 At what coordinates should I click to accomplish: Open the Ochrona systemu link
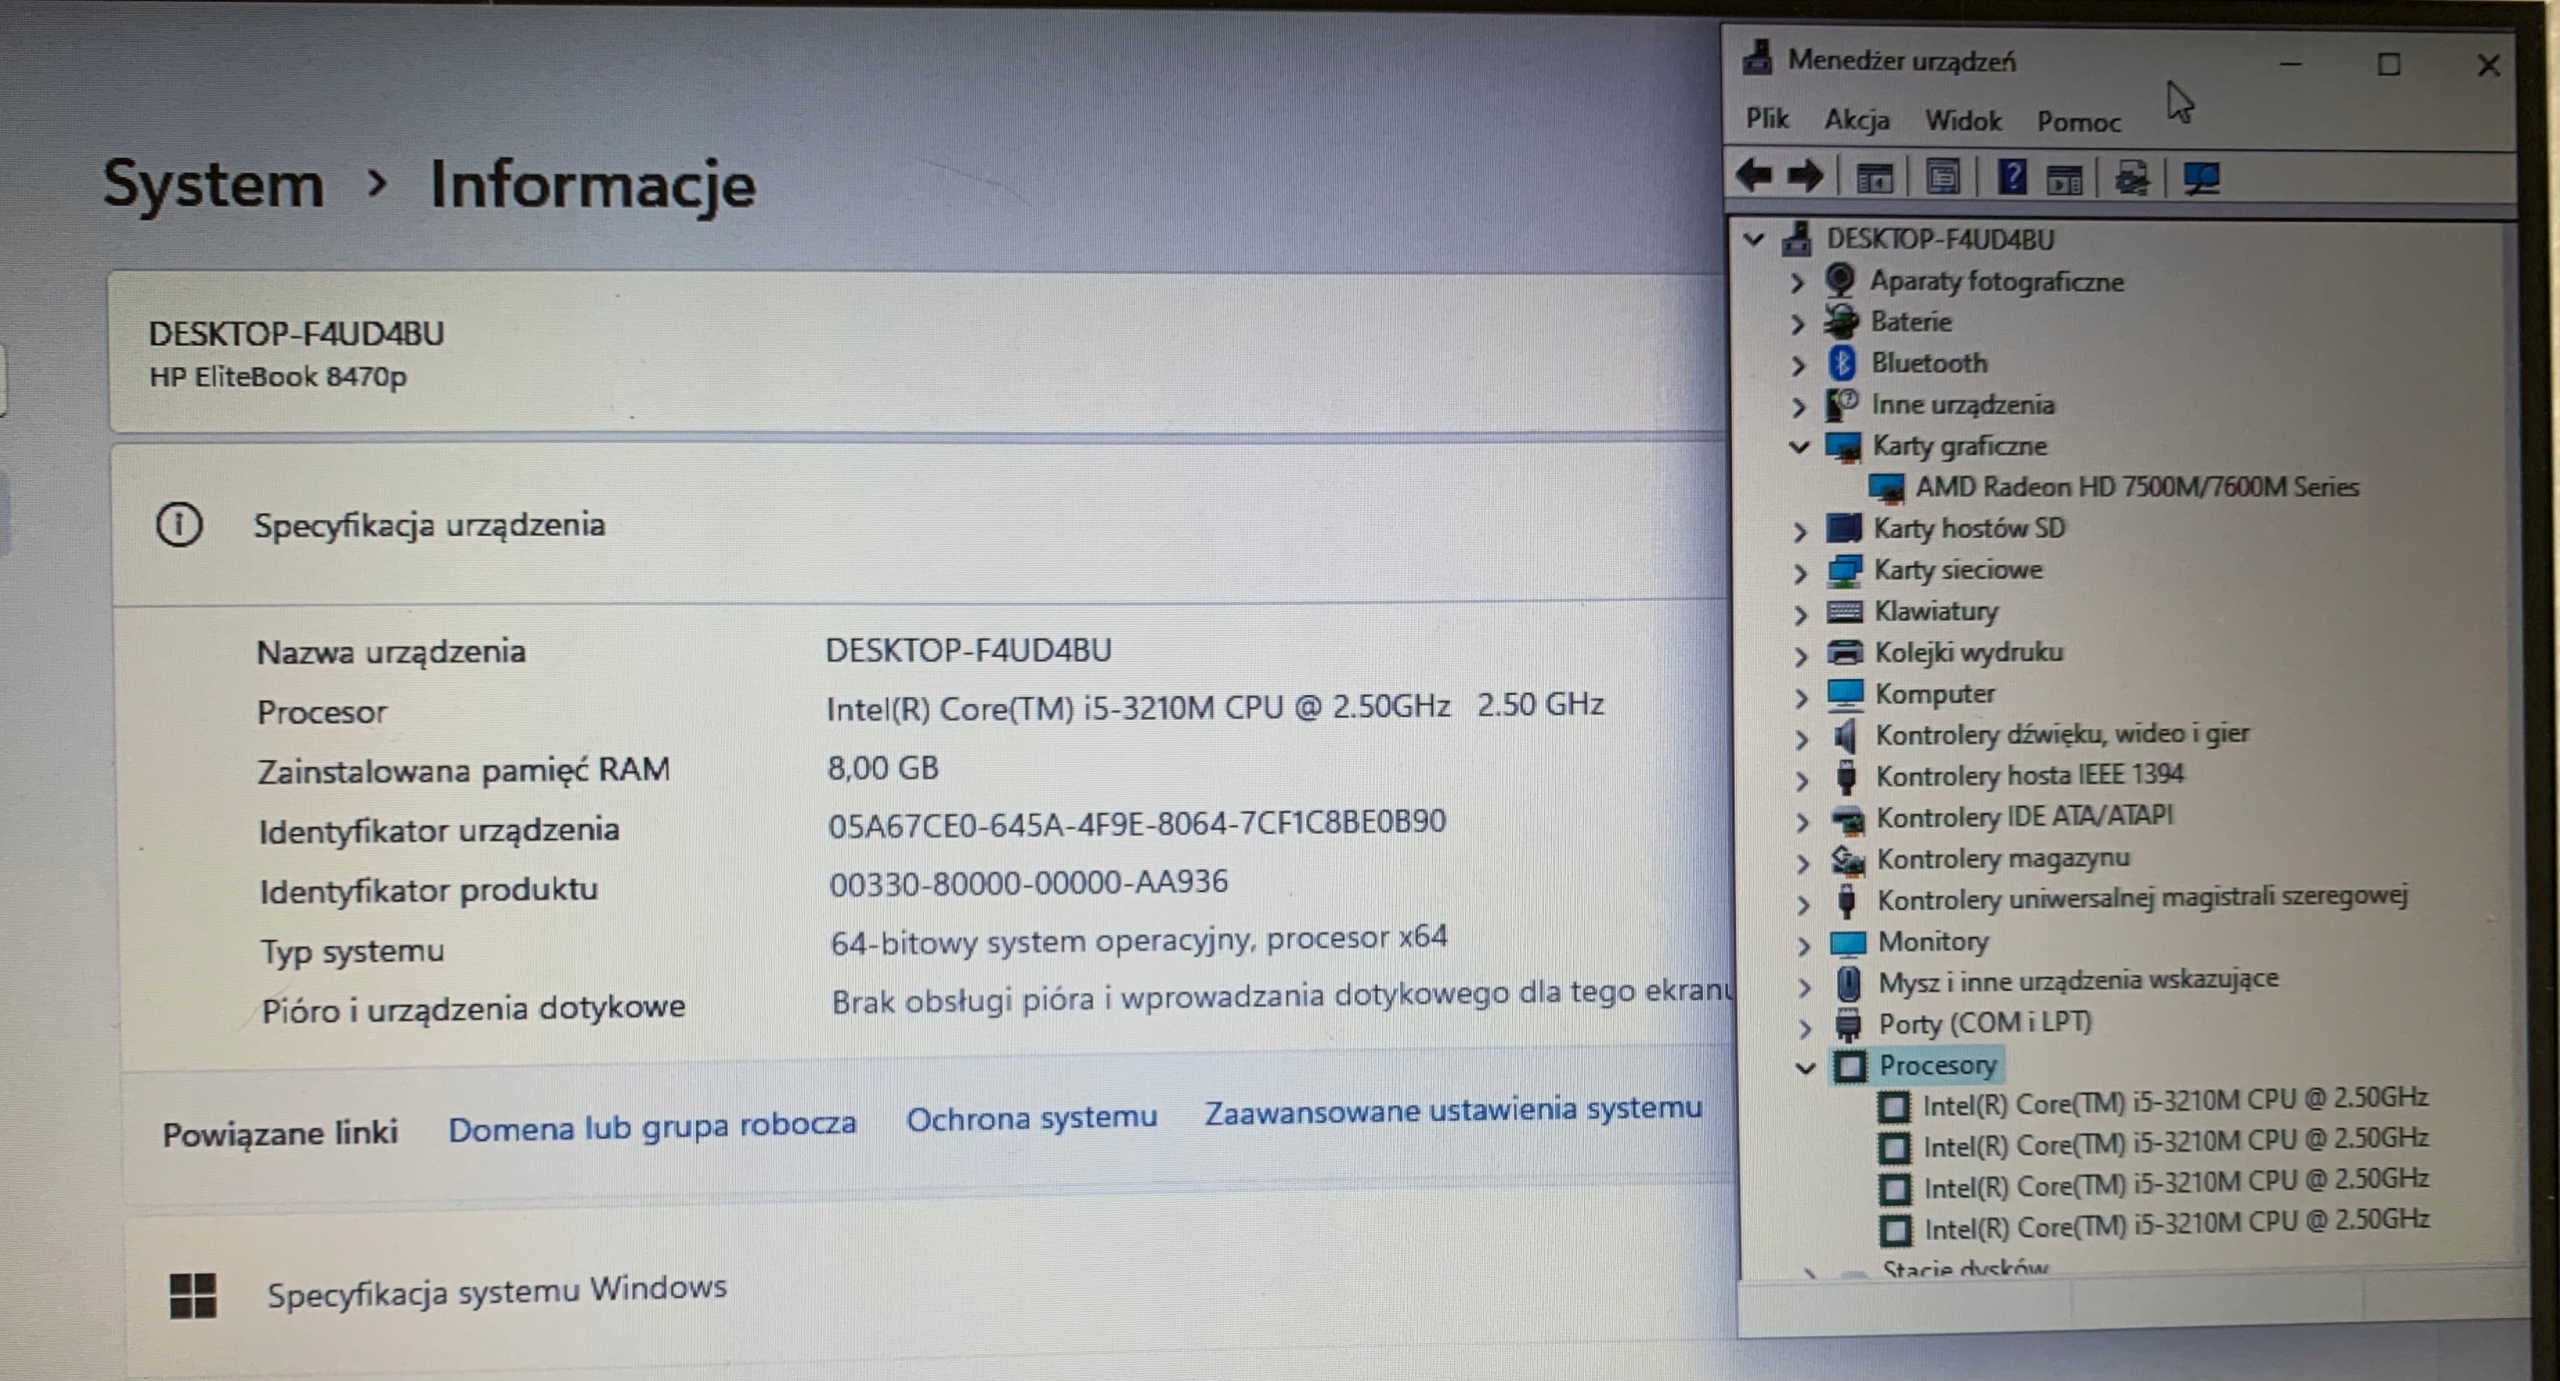[x=1031, y=1118]
